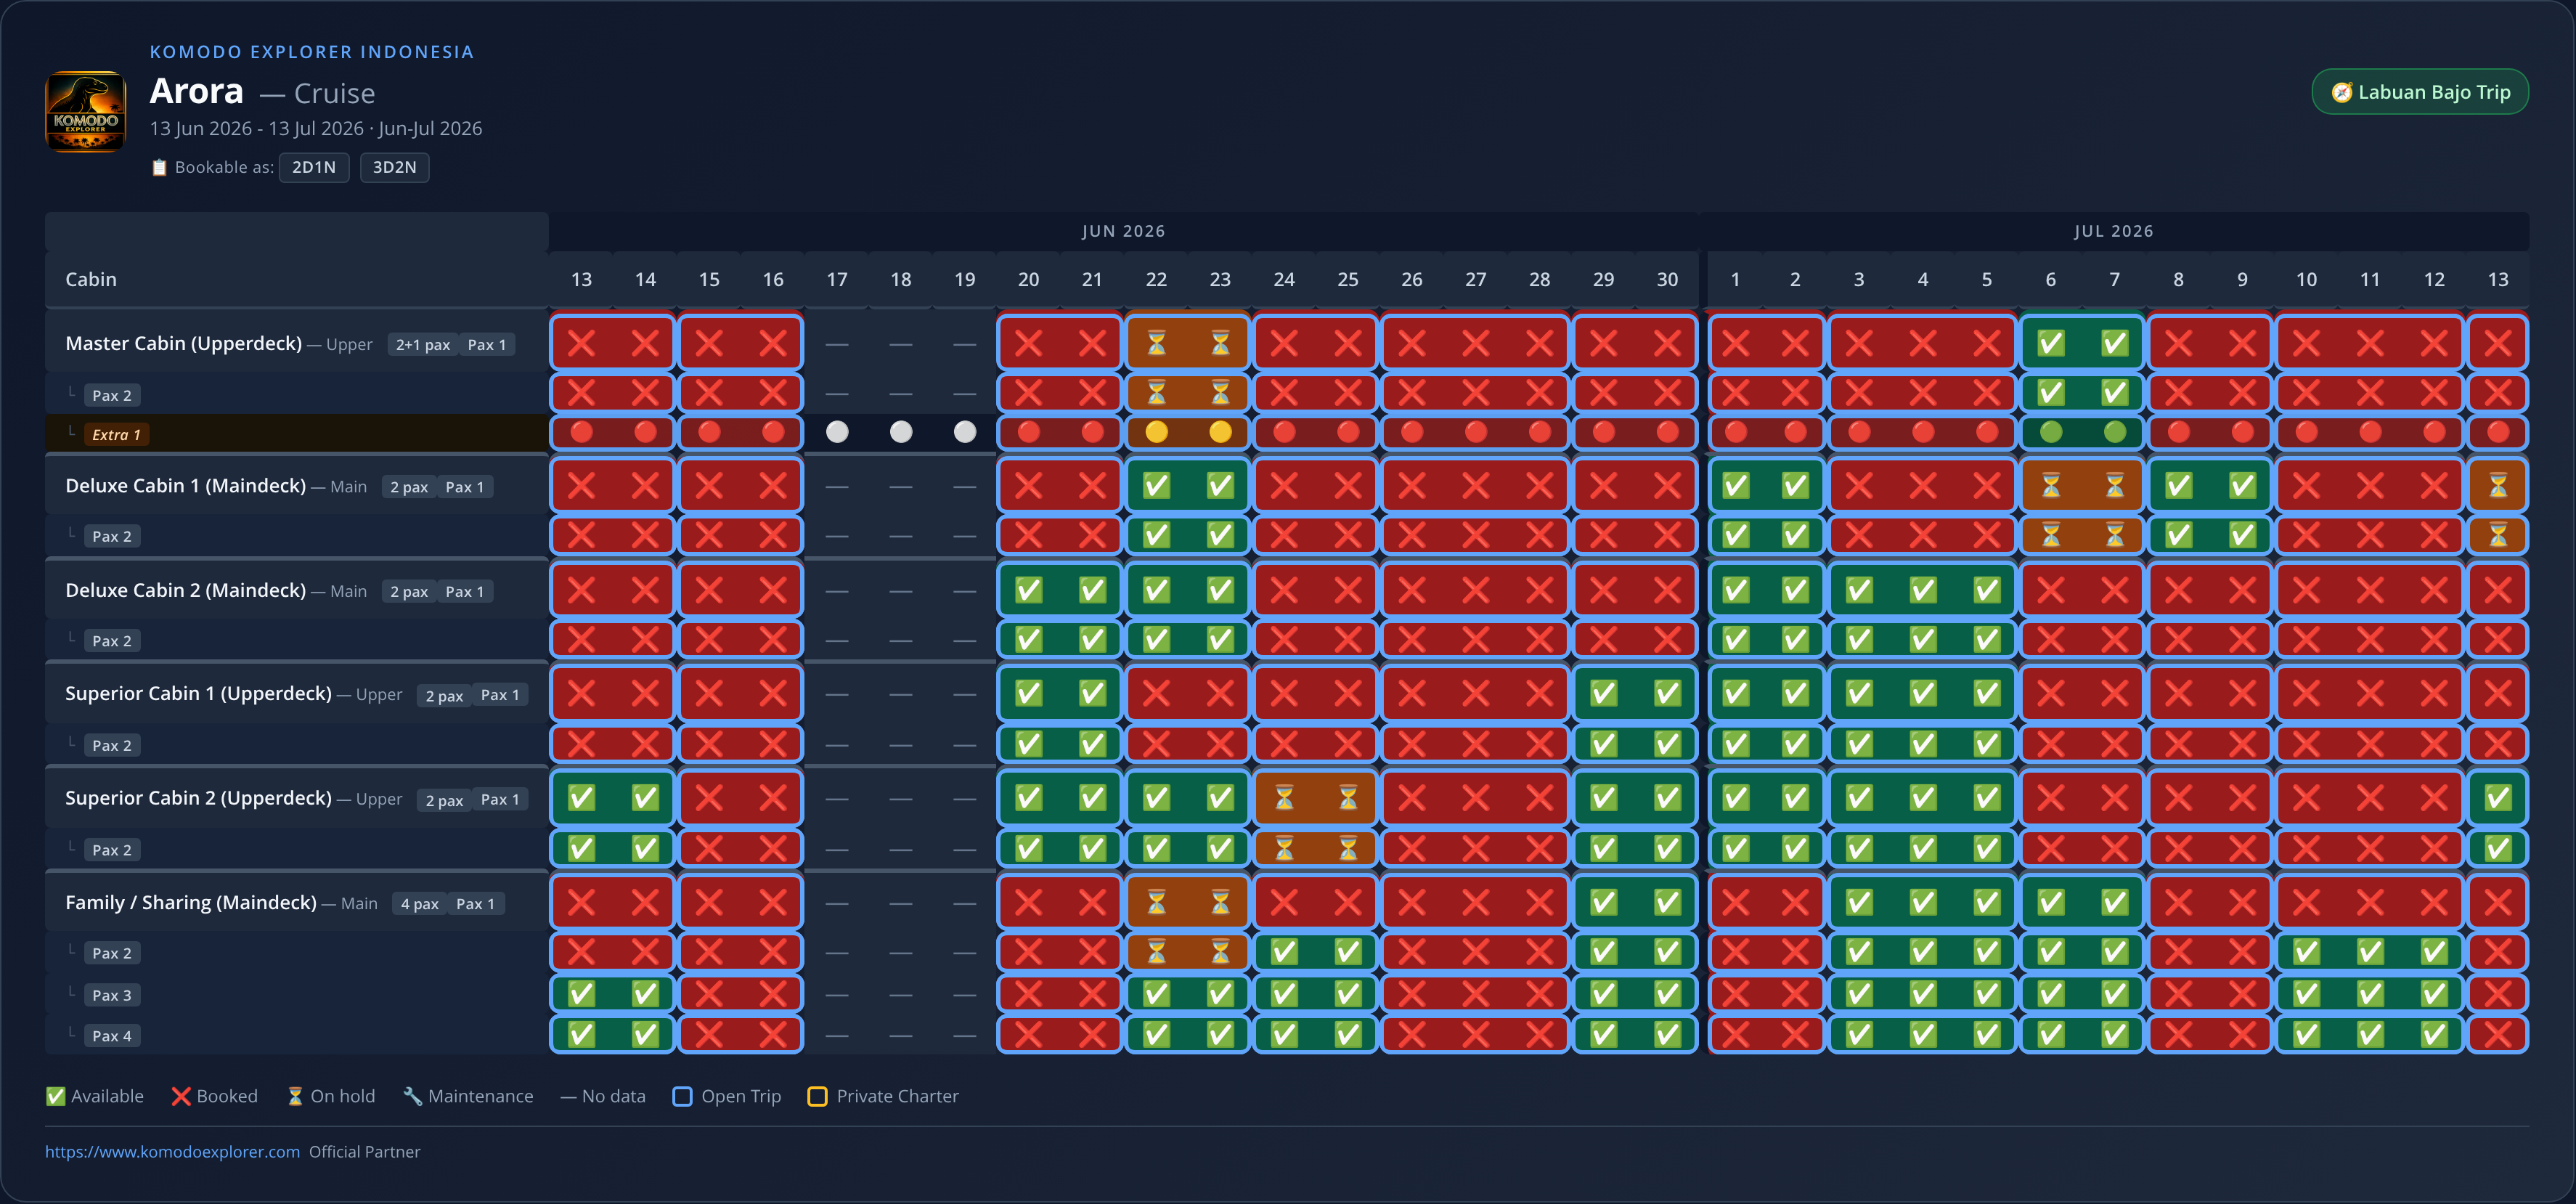Click the 2+1 pax badge on Master Cabin
The height and width of the screenshot is (1204, 2576).
[x=423, y=344]
